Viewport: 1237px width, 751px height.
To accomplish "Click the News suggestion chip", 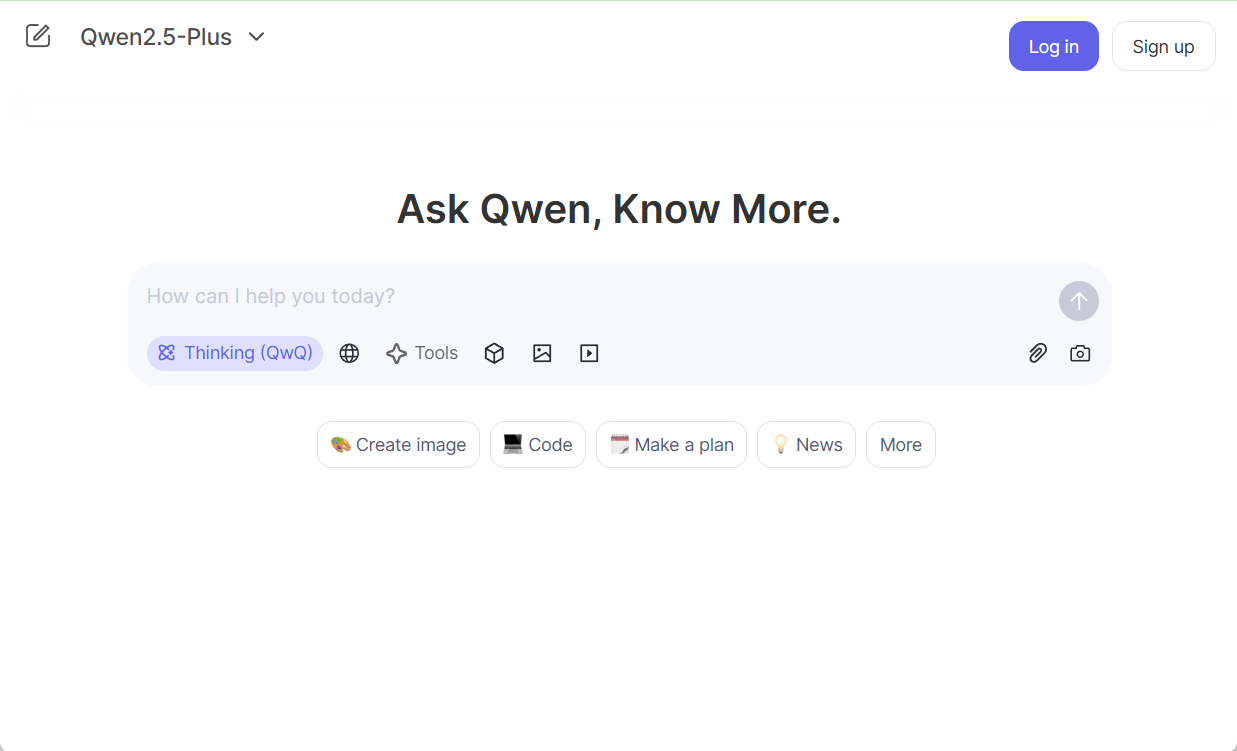I will 806,445.
